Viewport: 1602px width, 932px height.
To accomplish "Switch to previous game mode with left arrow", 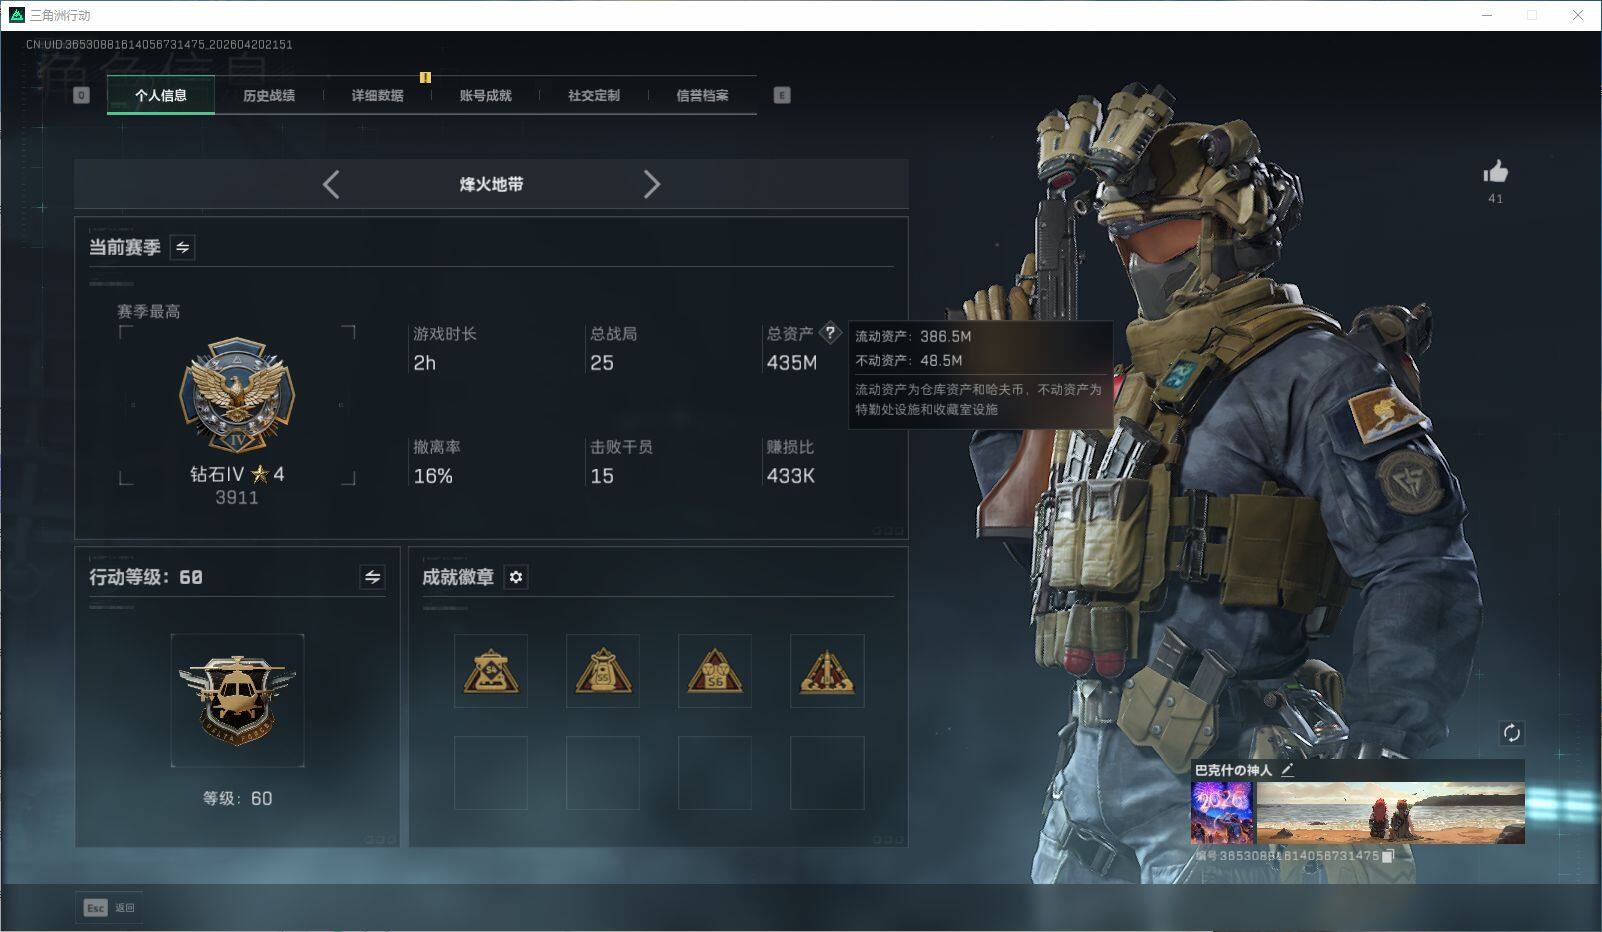I will (x=332, y=184).
